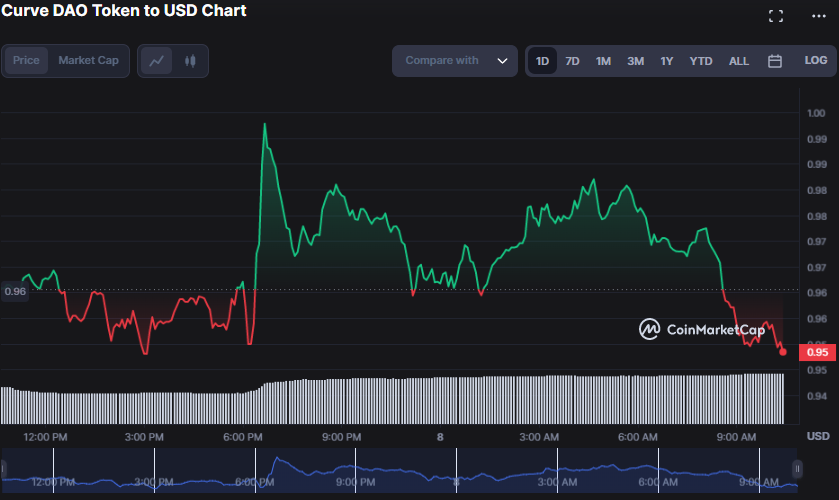The height and width of the screenshot is (500, 839).
Task: Click the 1.00 price axis label
Action: [x=816, y=113]
